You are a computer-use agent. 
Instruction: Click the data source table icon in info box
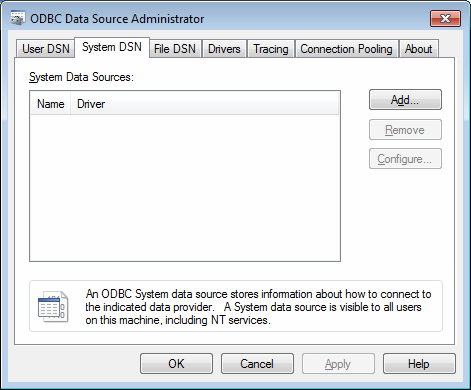pos(53,306)
